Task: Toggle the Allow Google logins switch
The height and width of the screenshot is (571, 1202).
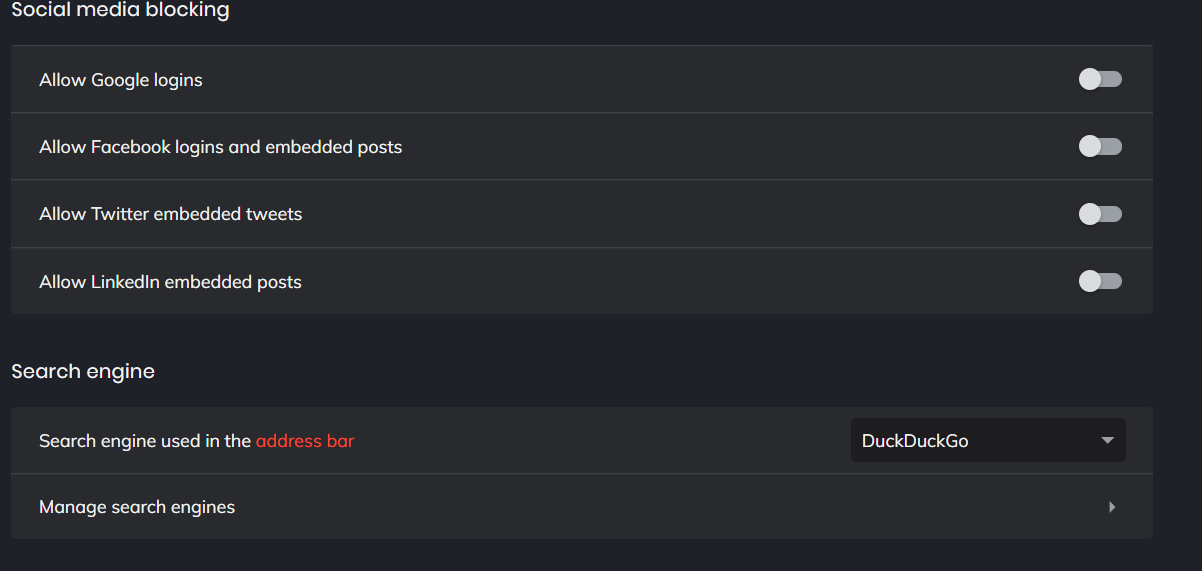Action: tap(1100, 79)
